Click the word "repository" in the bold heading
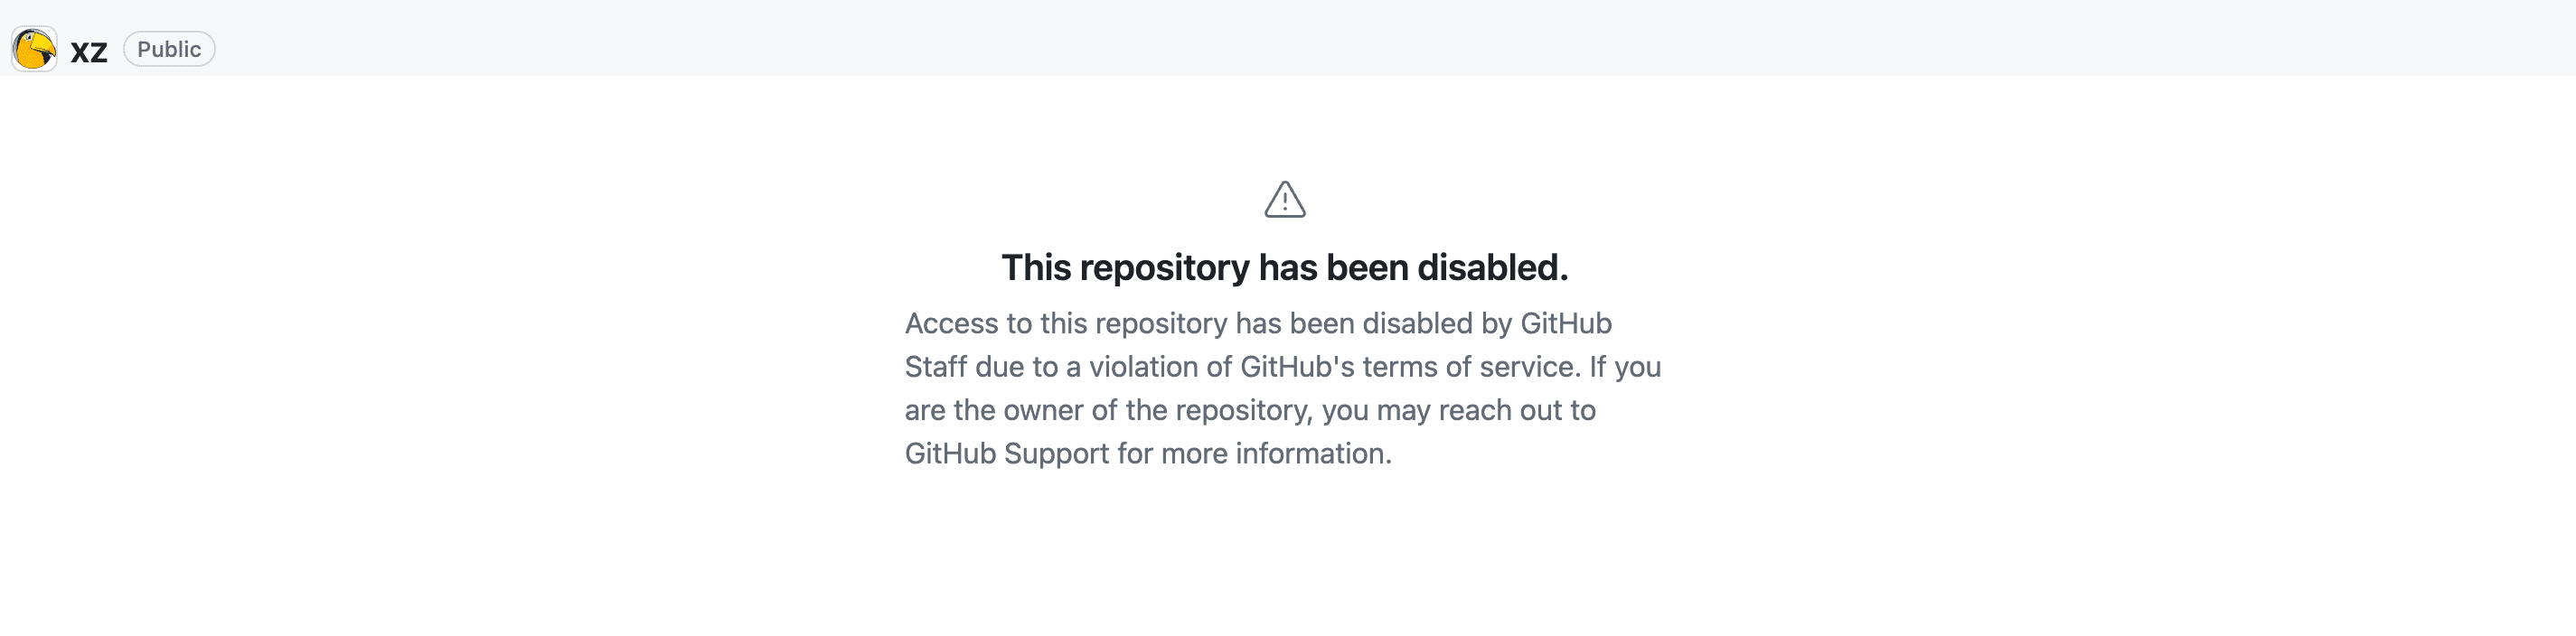2576x636 pixels. coord(1164,268)
